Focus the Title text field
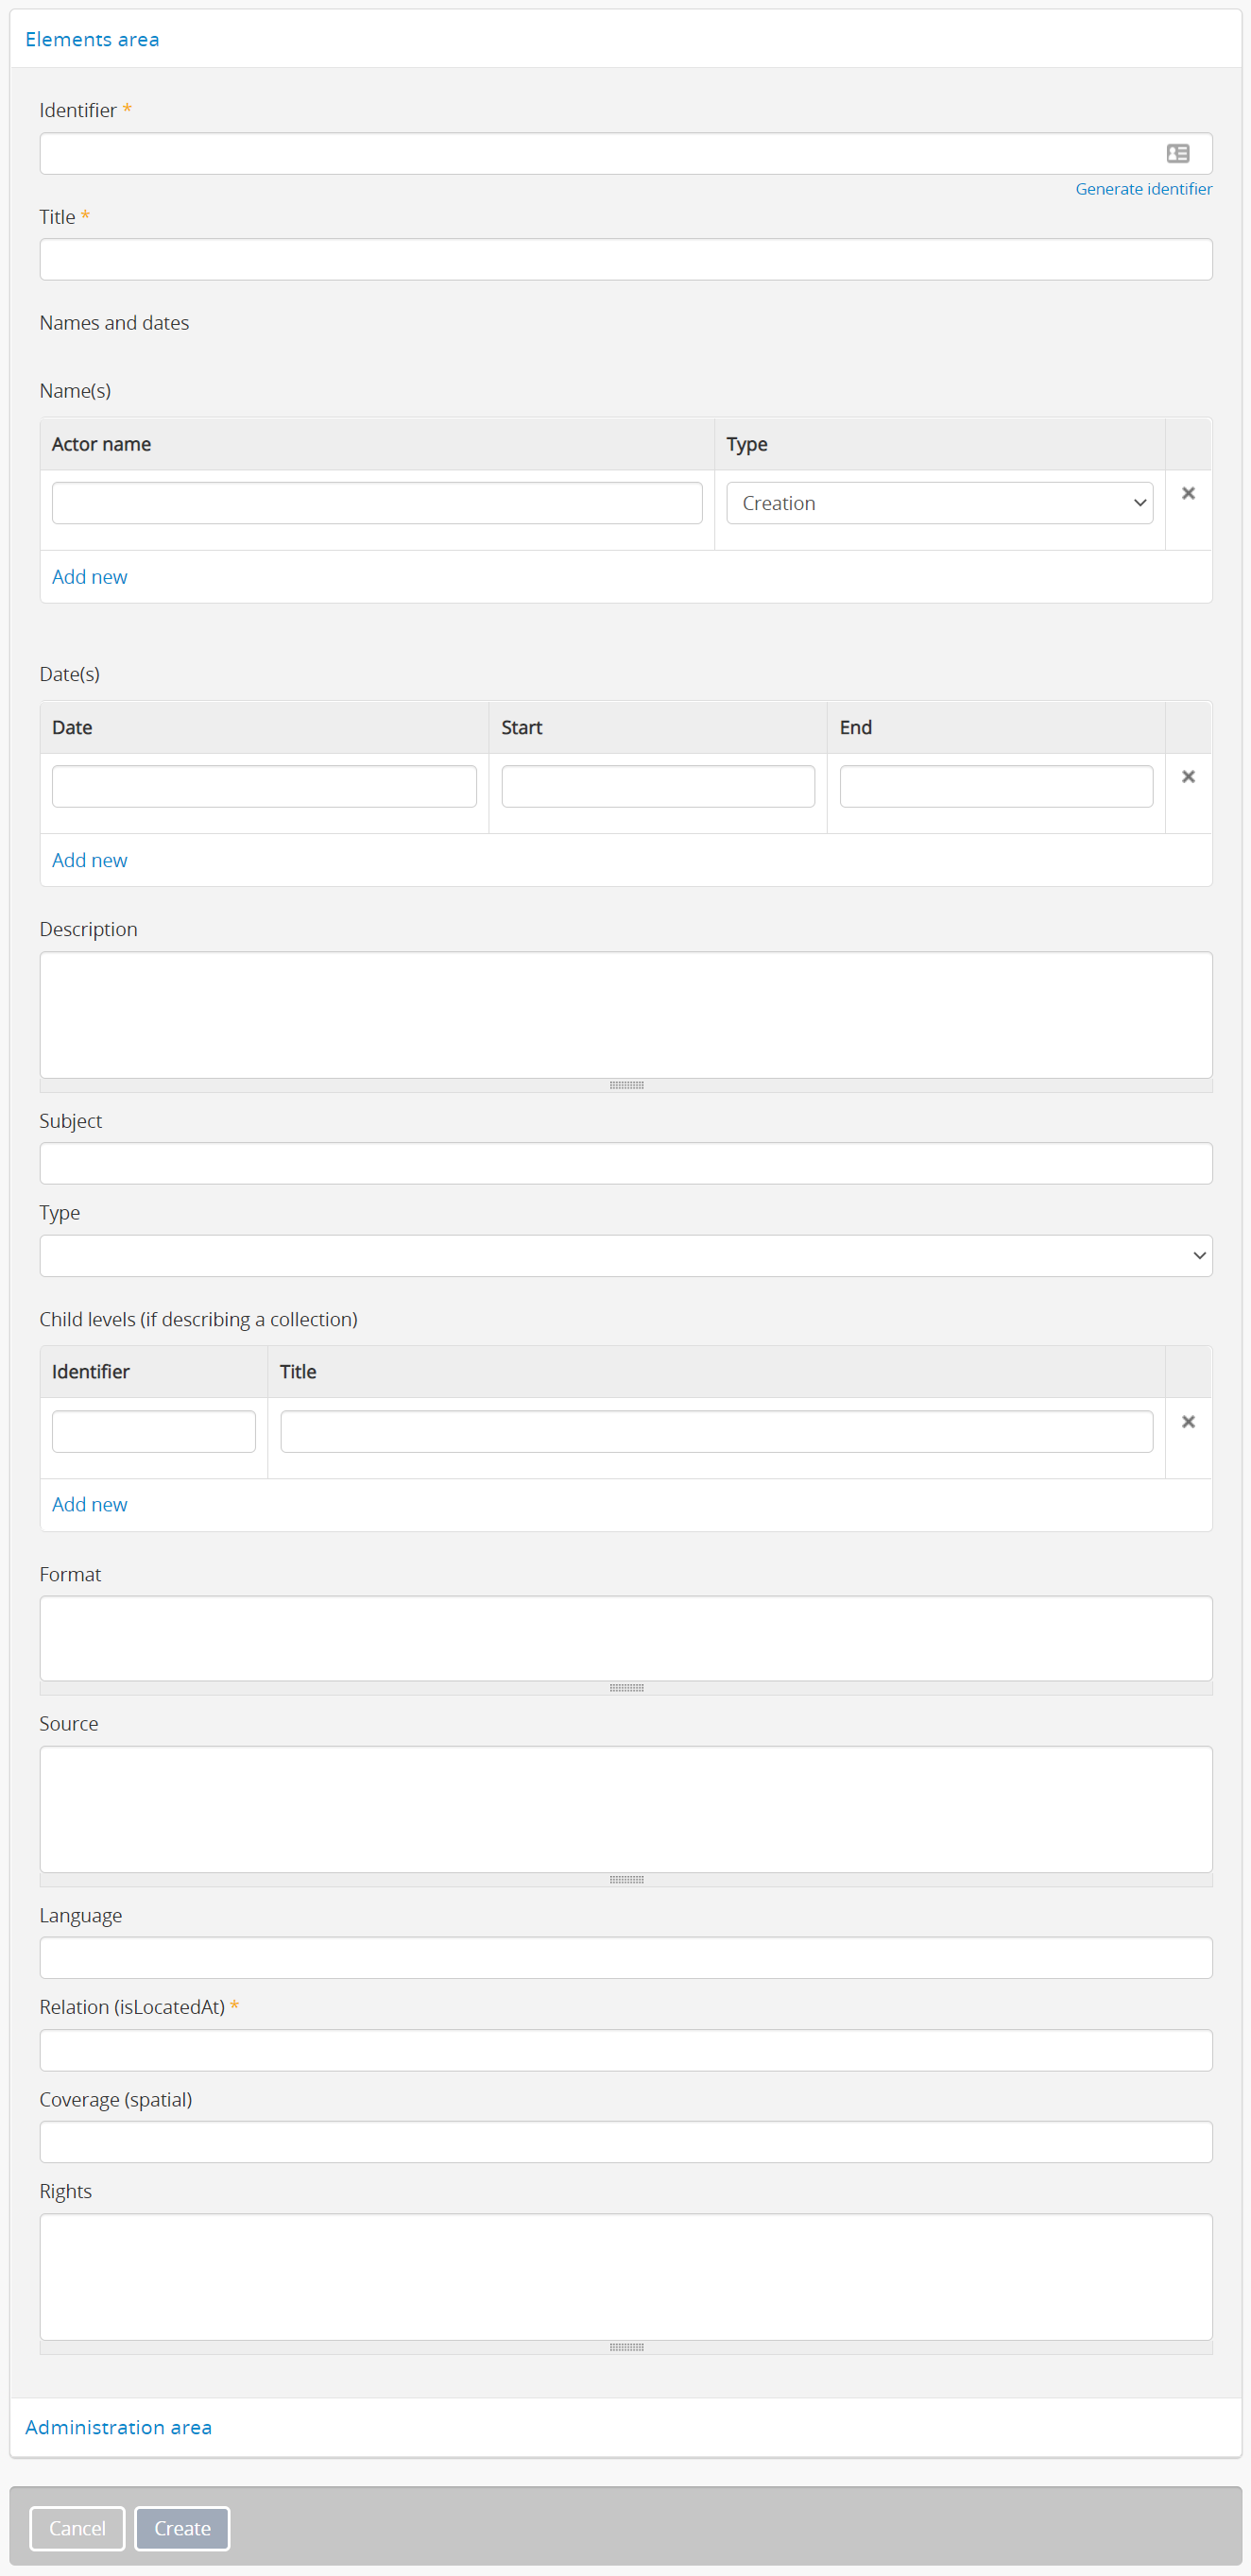 [626, 260]
